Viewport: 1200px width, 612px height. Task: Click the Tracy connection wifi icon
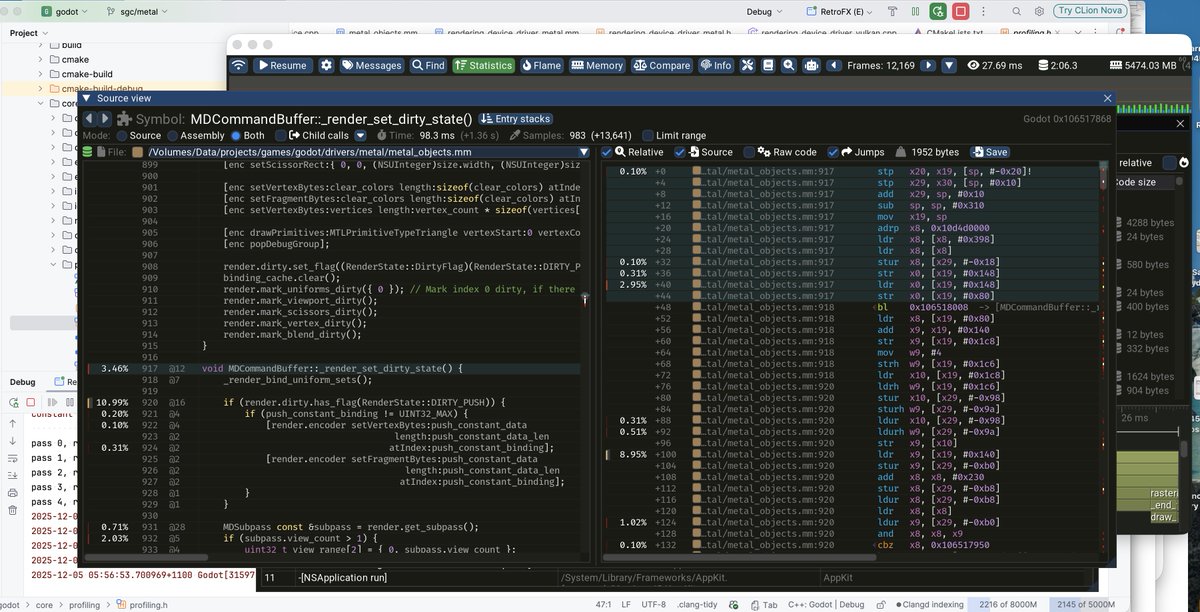point(238,65)
